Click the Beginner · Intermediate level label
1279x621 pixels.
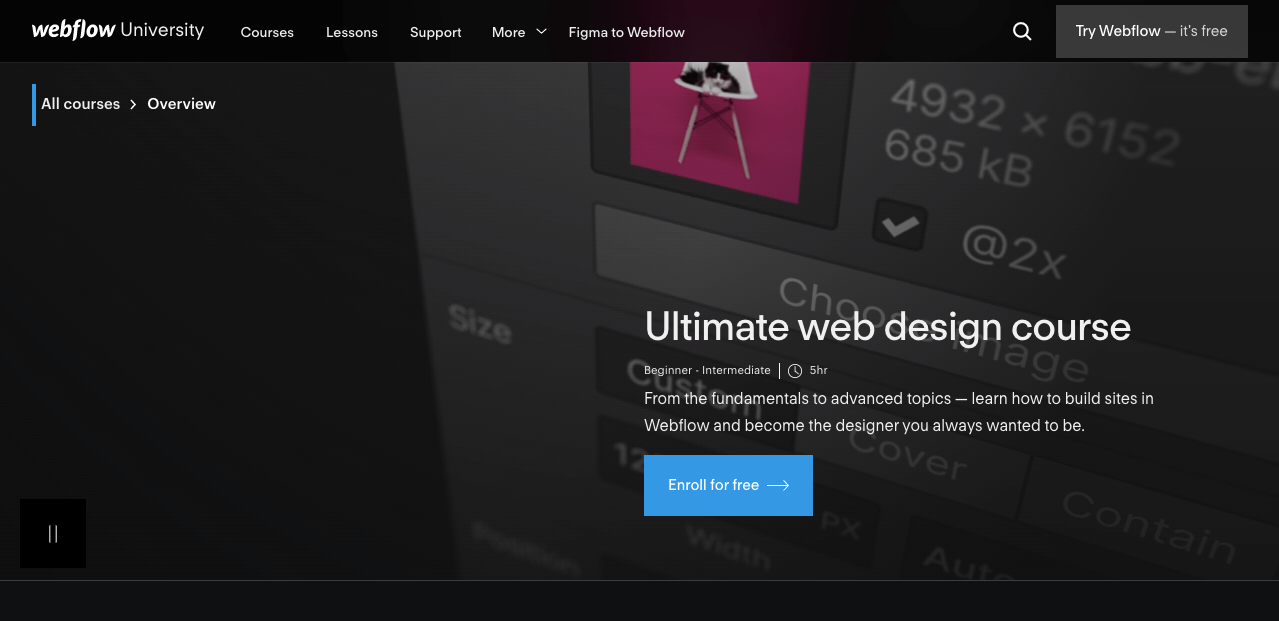tap(707, 370)
